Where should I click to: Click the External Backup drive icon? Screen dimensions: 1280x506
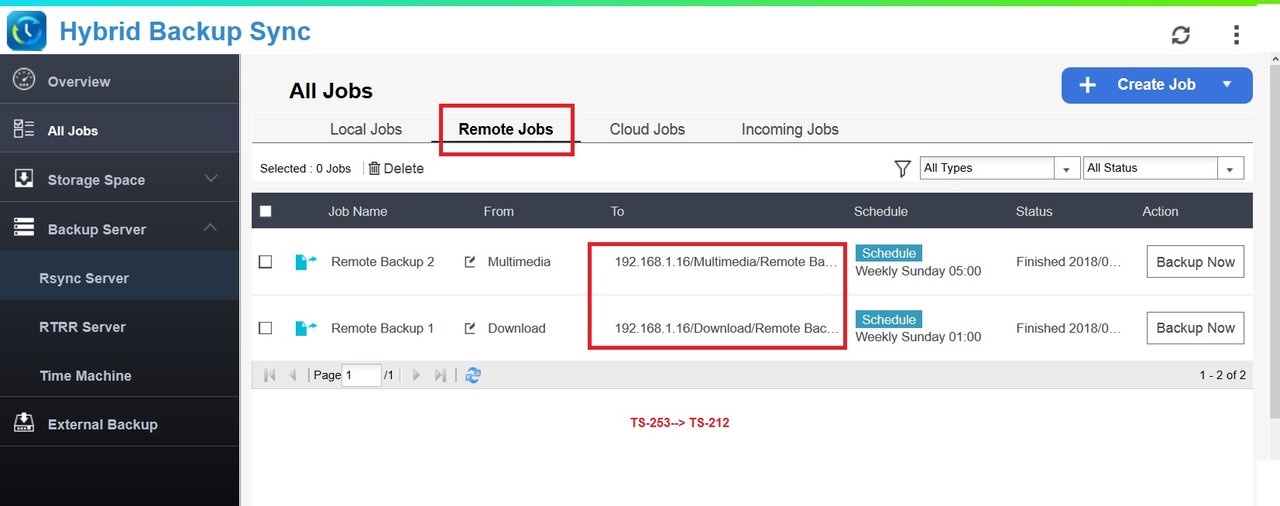click(x=24, y=424)
